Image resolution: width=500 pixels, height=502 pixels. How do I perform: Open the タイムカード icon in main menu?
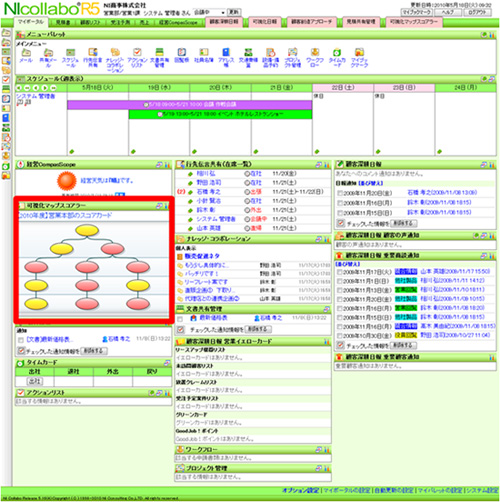(337, 52)
